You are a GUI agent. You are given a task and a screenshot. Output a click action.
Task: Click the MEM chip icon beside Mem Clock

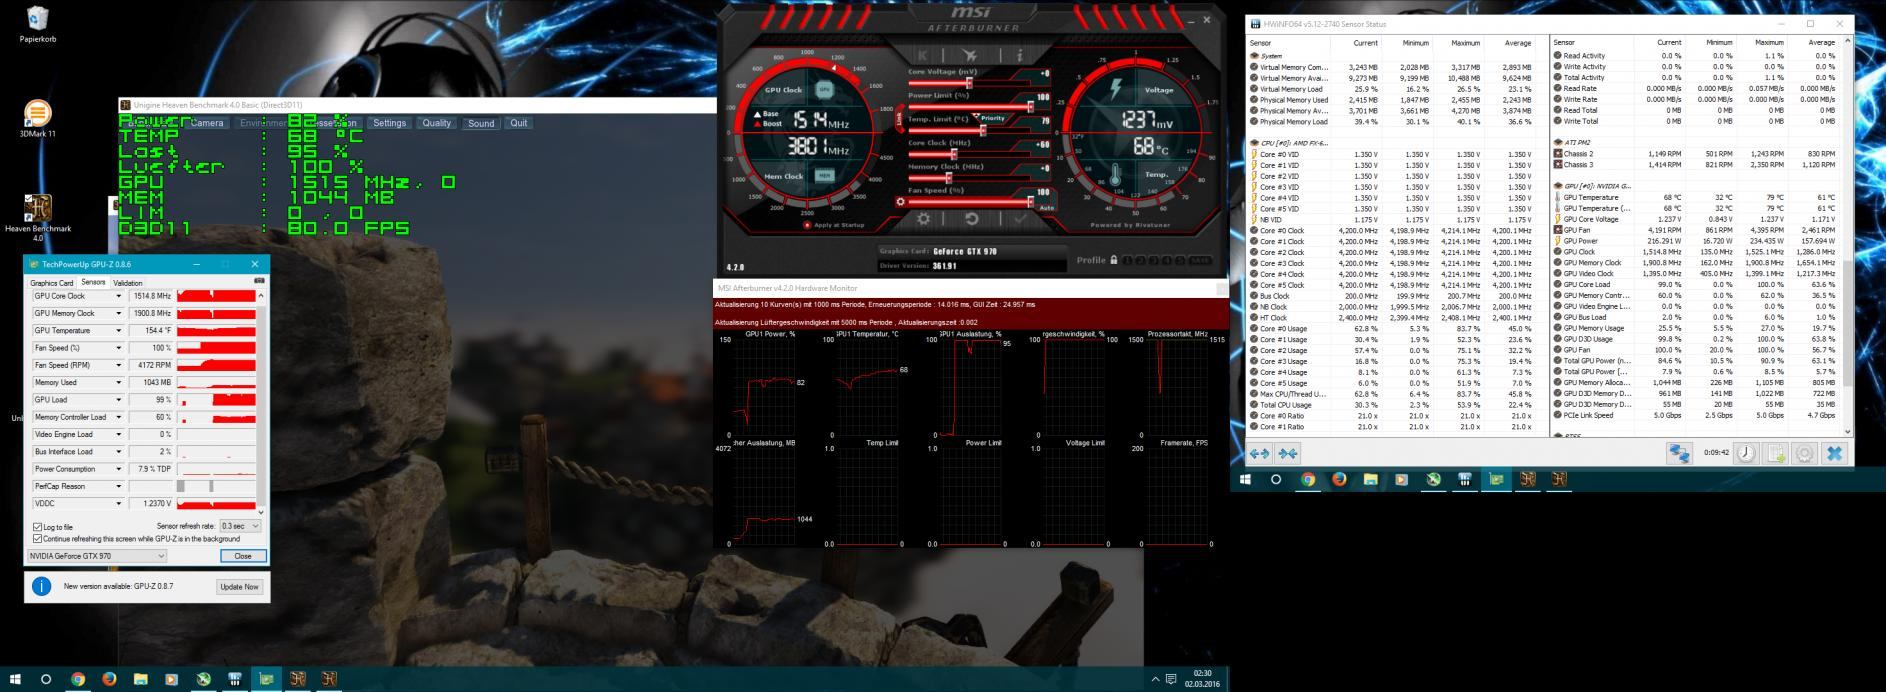(824, 175)
